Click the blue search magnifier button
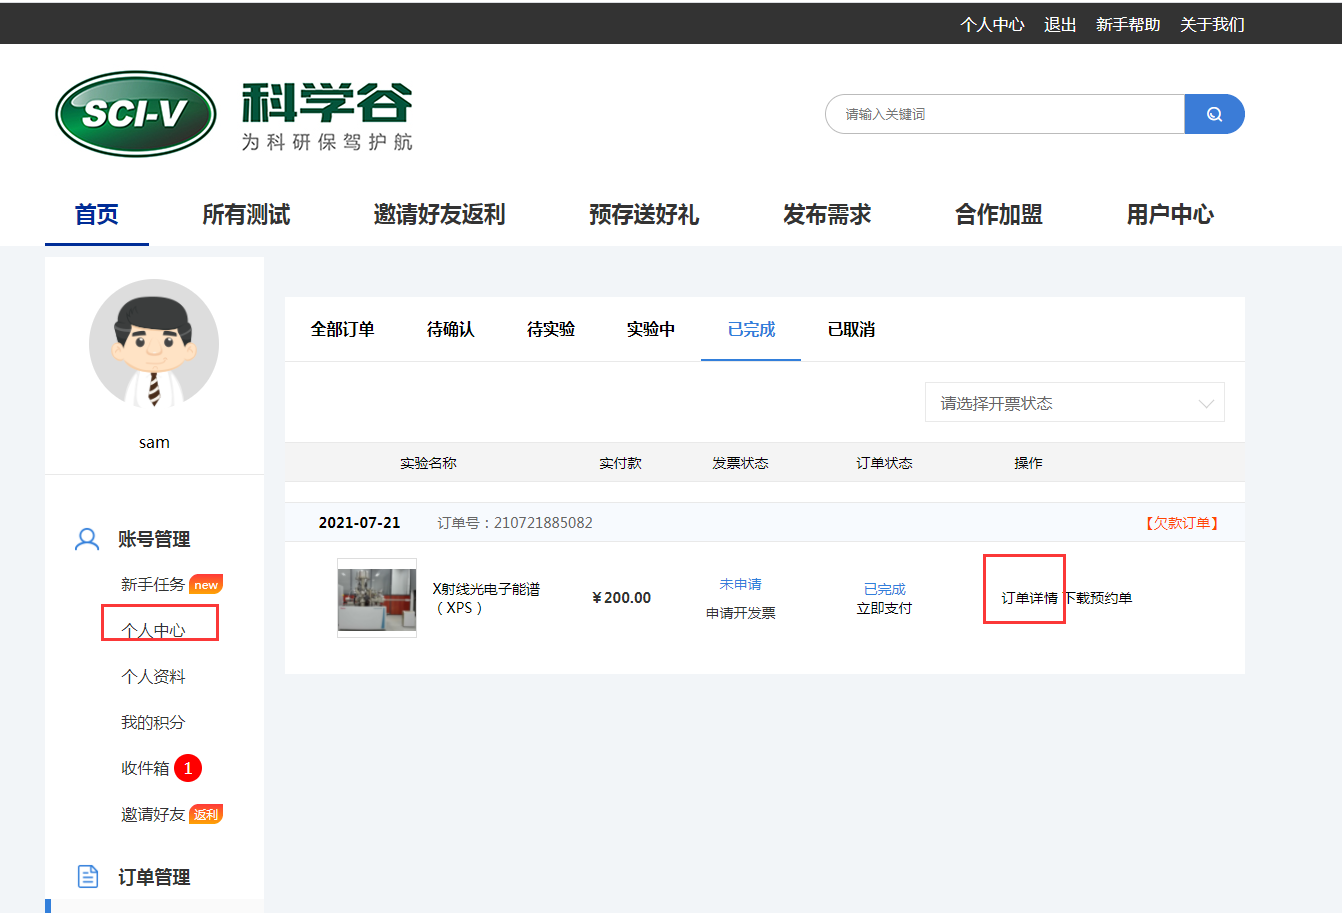The width and height of the screenshot is (1342, 913). 1214,114
